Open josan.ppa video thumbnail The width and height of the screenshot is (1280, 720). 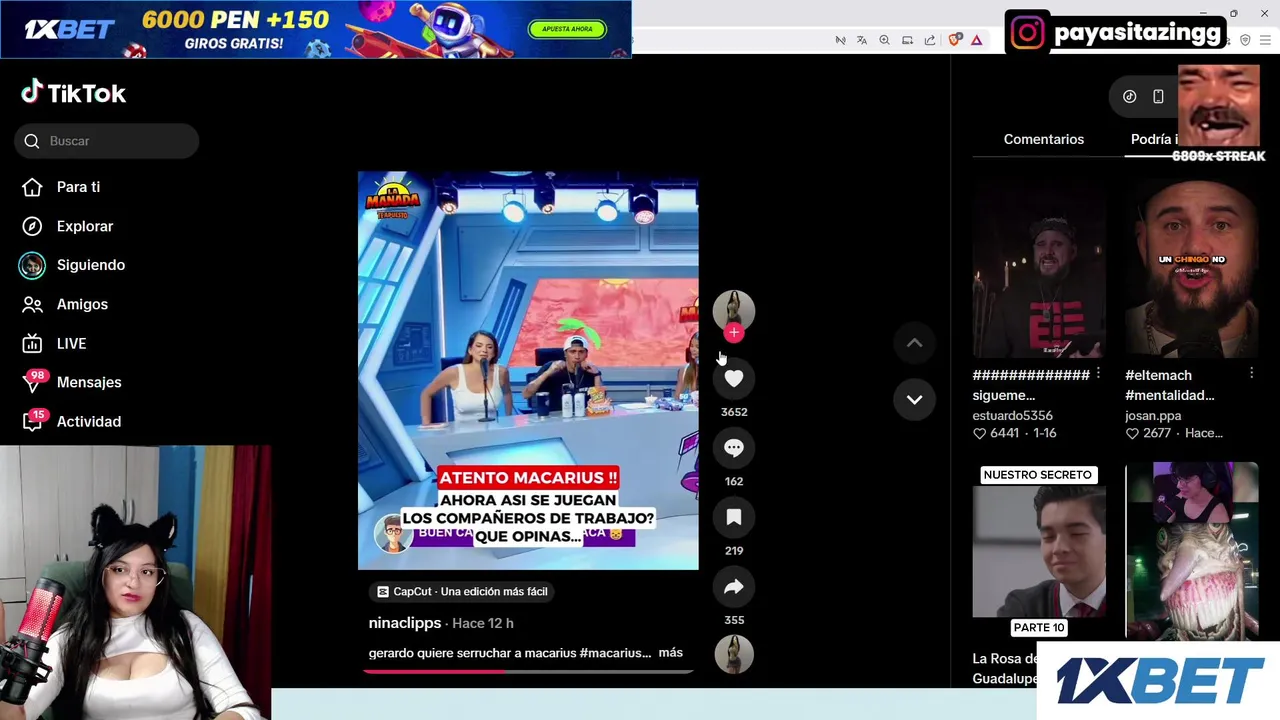pyautogui.click(x=1192, y=268)
